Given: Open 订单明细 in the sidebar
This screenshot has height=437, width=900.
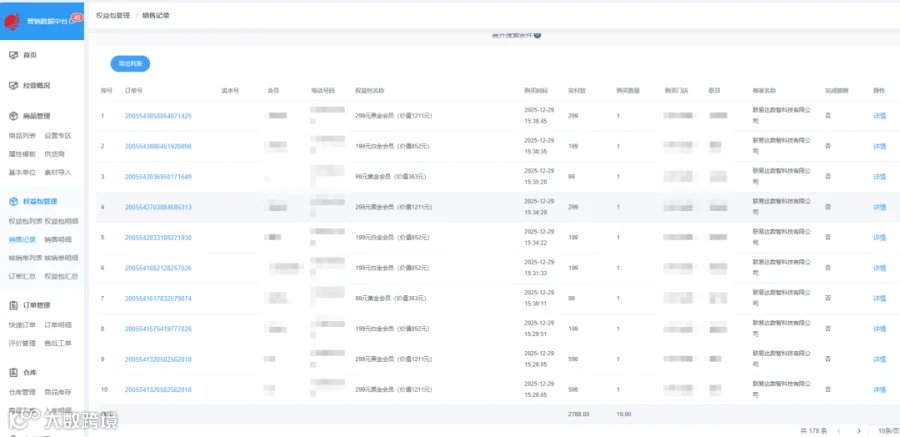Looking at the screenshot, I should 58,325.
